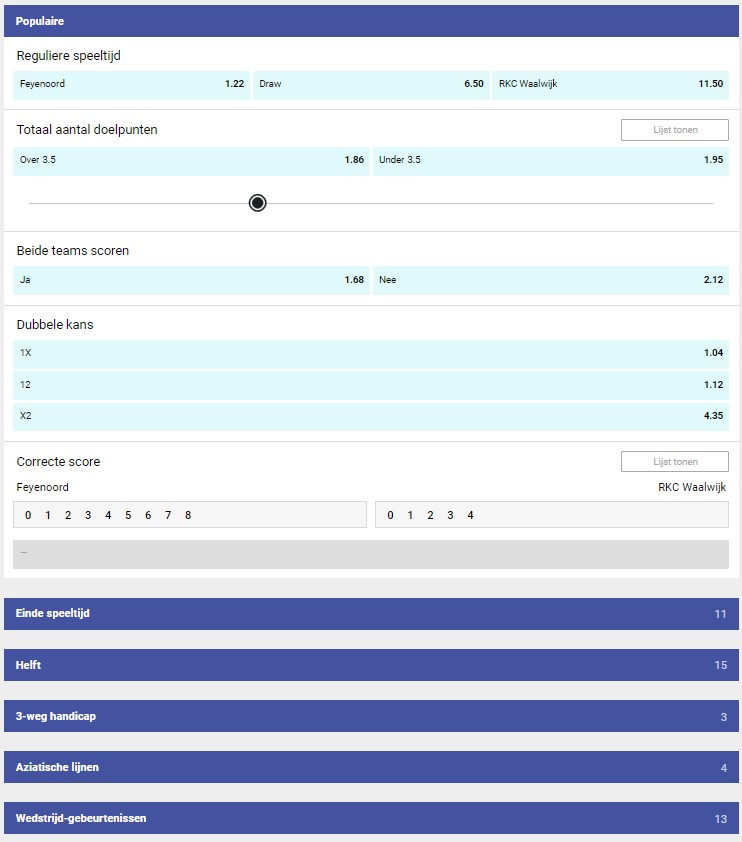This screenshot has height=842, width=742.
Task: Select Feyenoord win at 1.22 odds
Action: [x=131, y=84]
